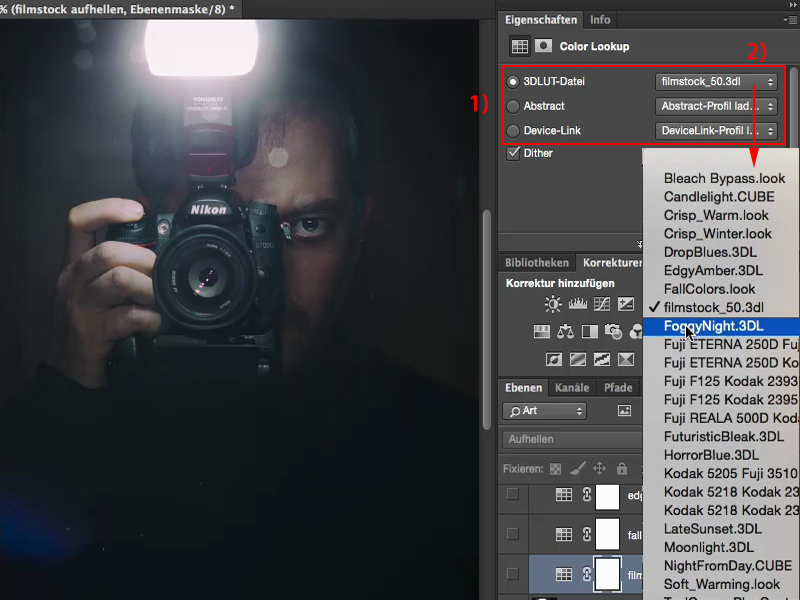Choose Candlelight.CUBE from the list

[720, 197]
